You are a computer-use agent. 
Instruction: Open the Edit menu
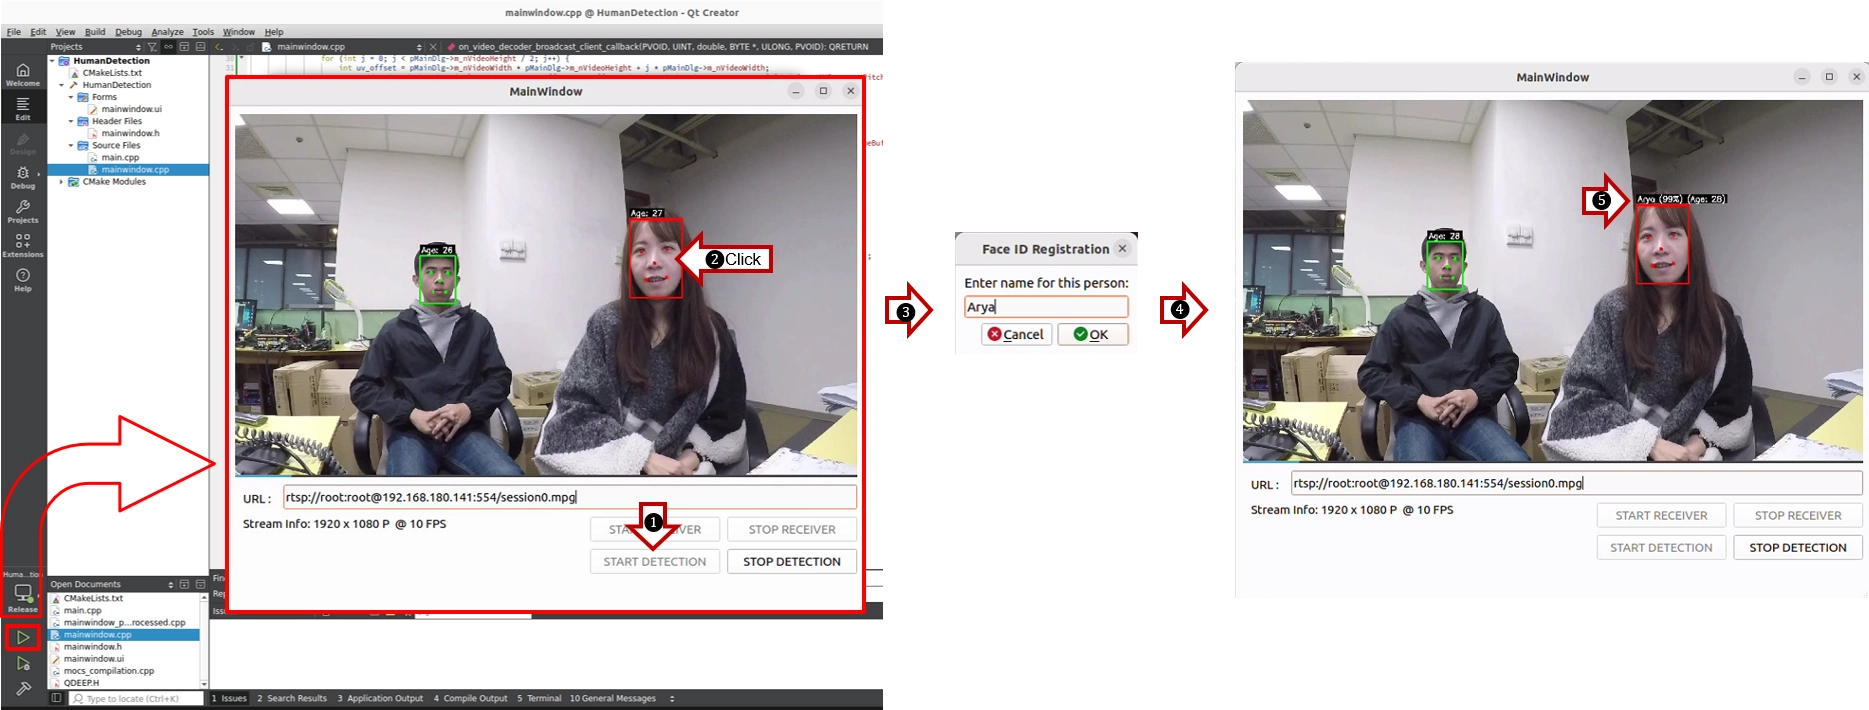[38, 32]
